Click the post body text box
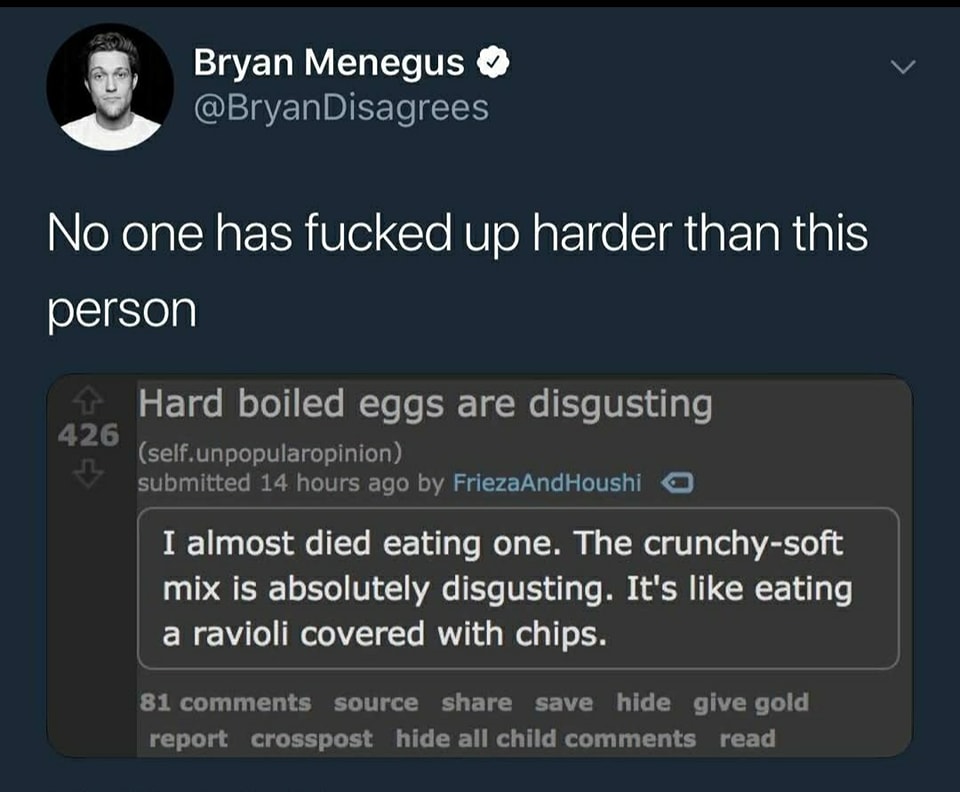 [518, 588]
